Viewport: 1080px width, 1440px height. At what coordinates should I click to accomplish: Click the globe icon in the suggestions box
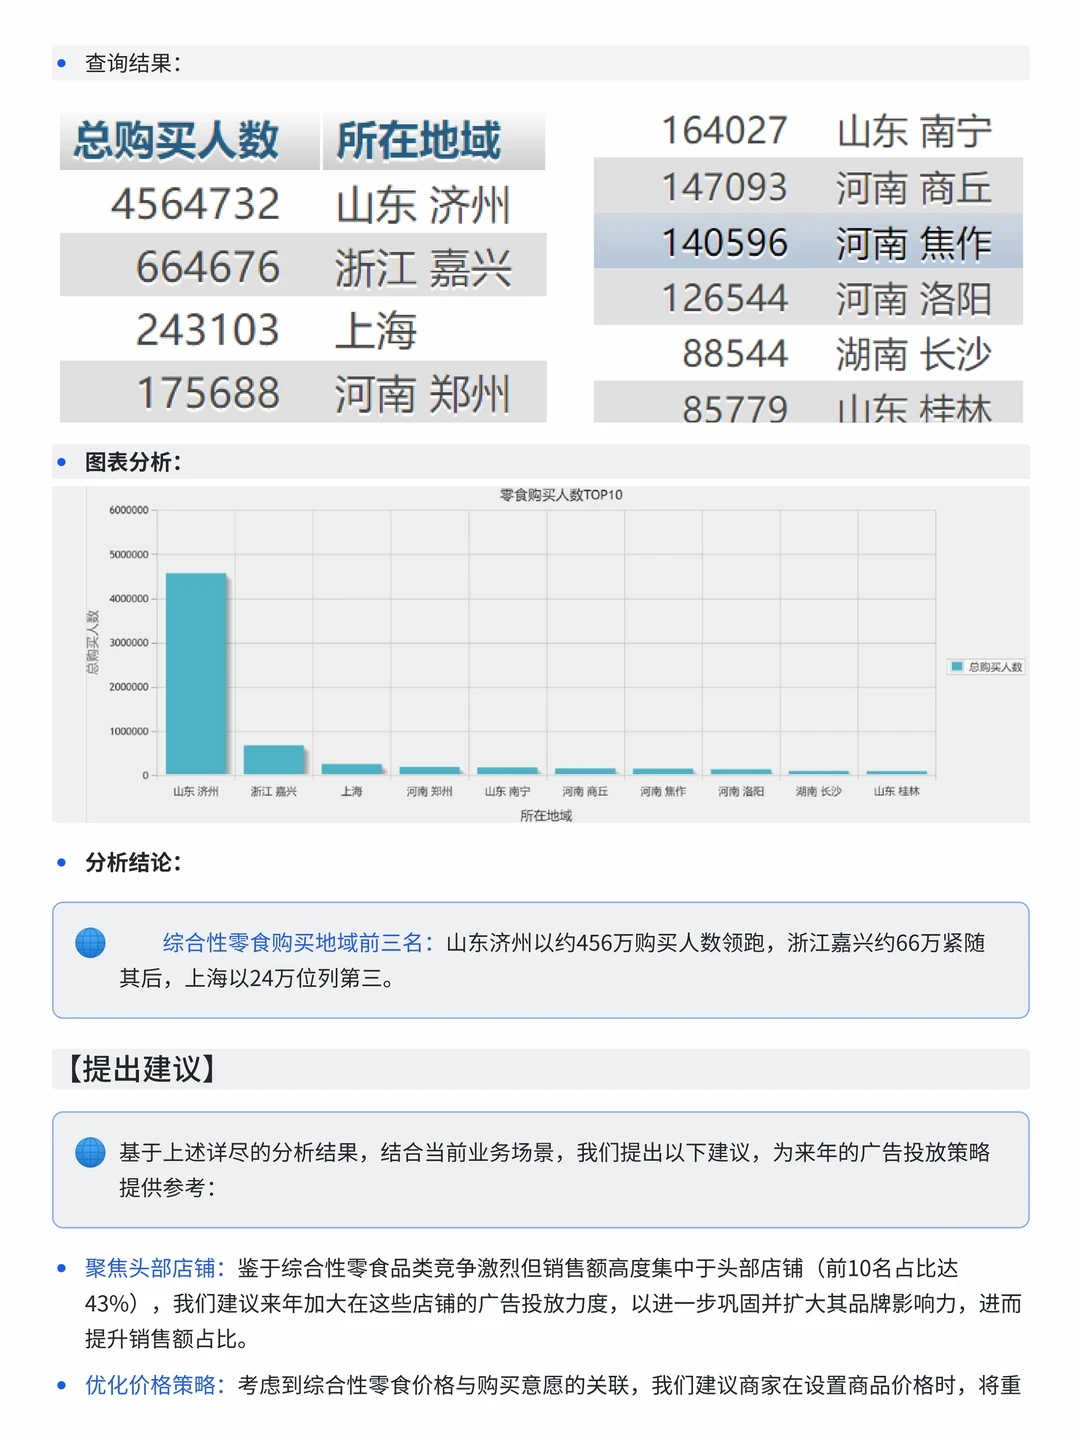[x=90, y=1150]
